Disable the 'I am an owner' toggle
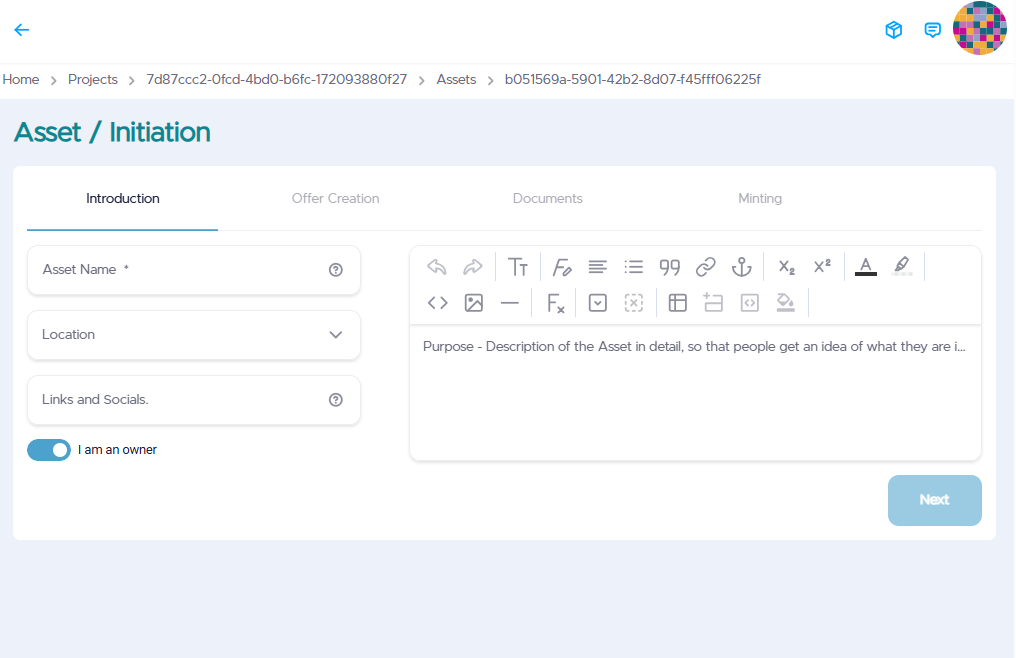This screenshot has height=658, width=1016. tap(49, 449)
